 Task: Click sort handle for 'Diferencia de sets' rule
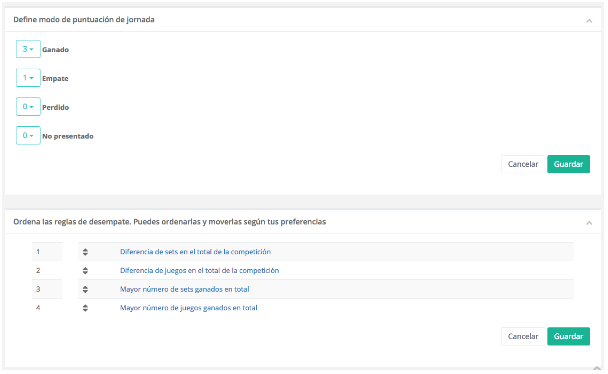85,252
